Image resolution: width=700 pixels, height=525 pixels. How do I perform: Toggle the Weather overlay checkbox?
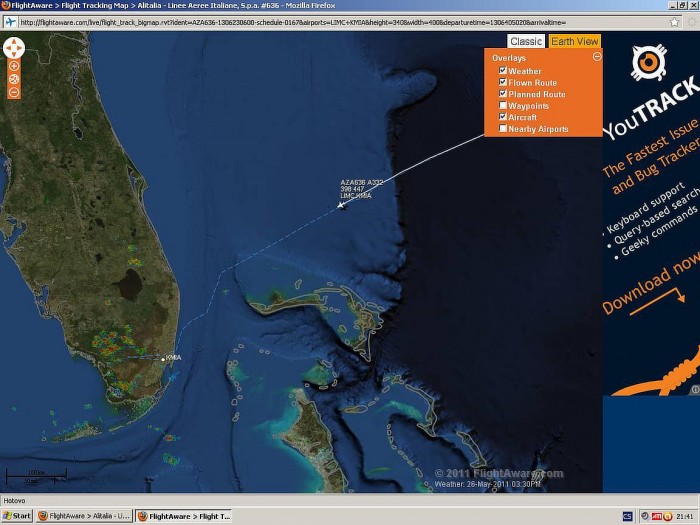[x=503, y=70]
